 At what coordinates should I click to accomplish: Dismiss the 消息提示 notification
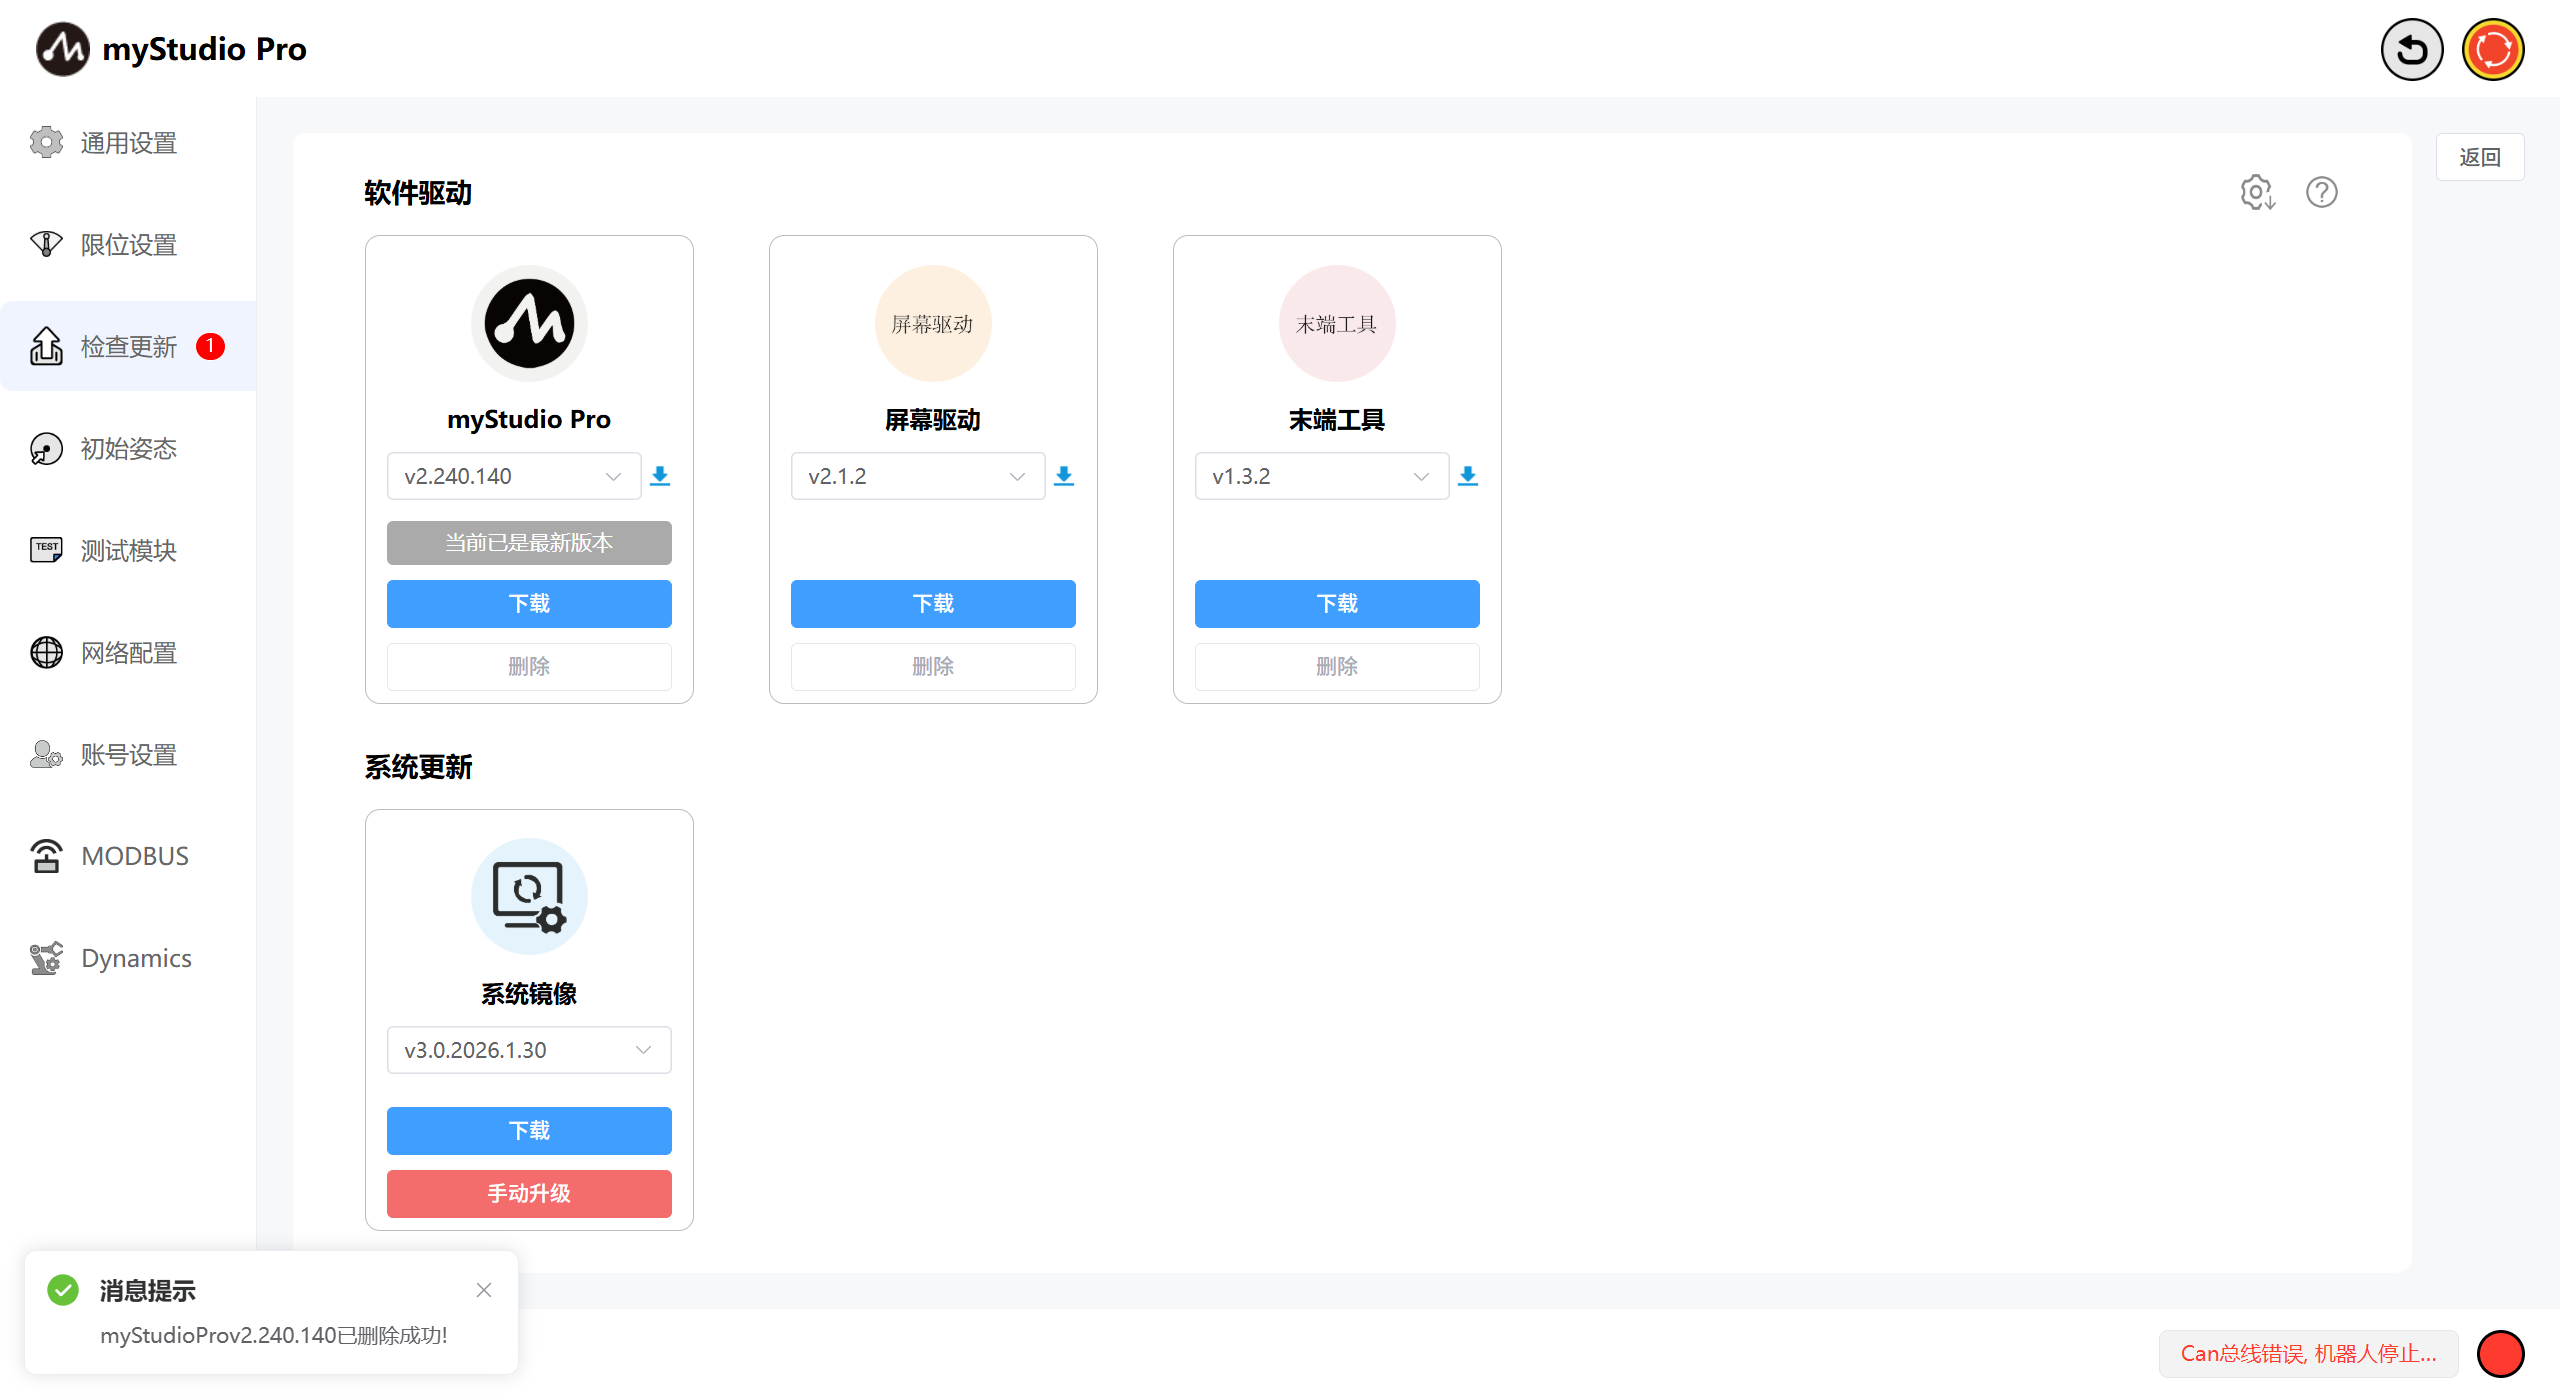(x=484, y=1290)
